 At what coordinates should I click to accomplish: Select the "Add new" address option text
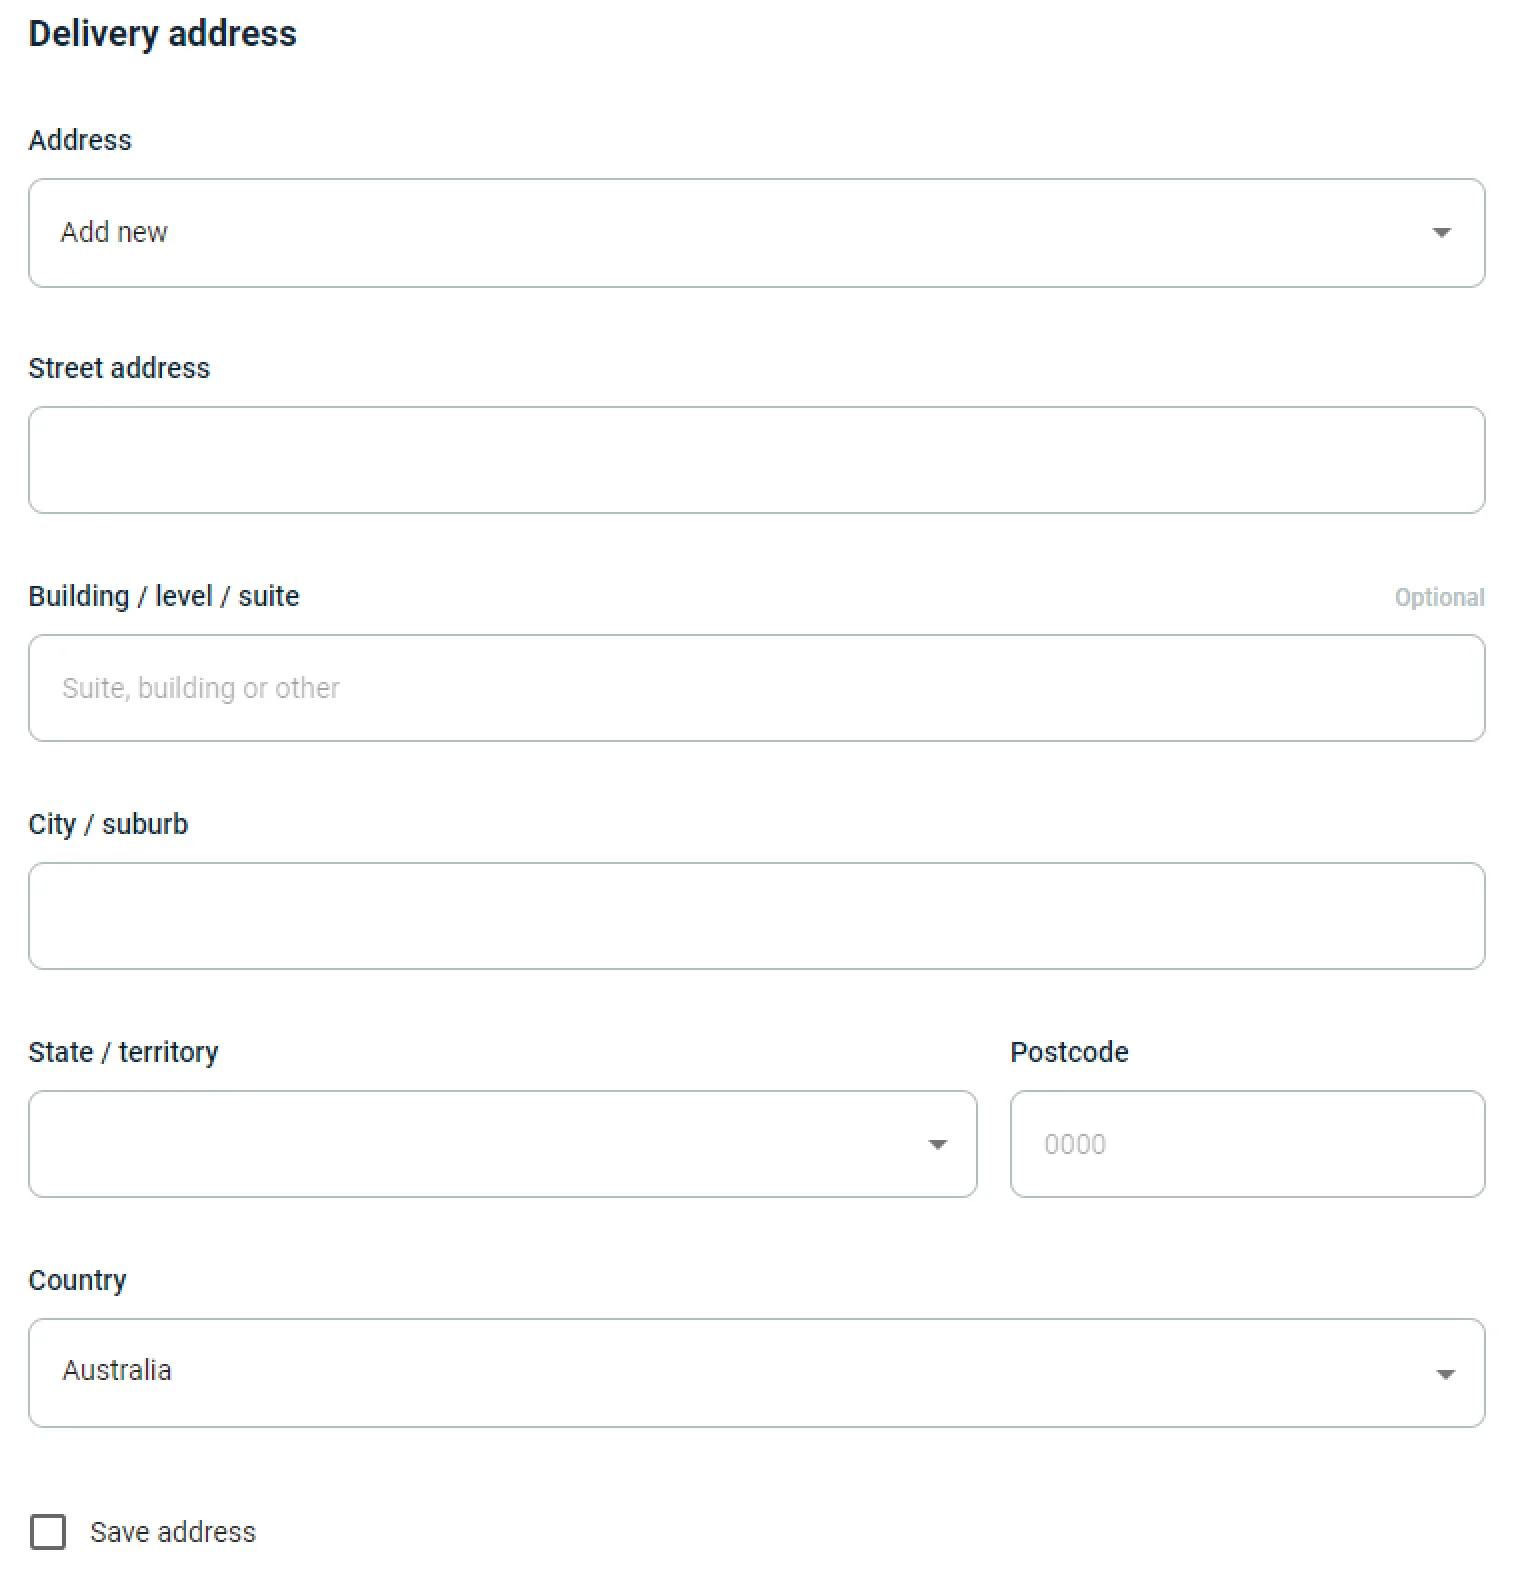coord(114,232)
